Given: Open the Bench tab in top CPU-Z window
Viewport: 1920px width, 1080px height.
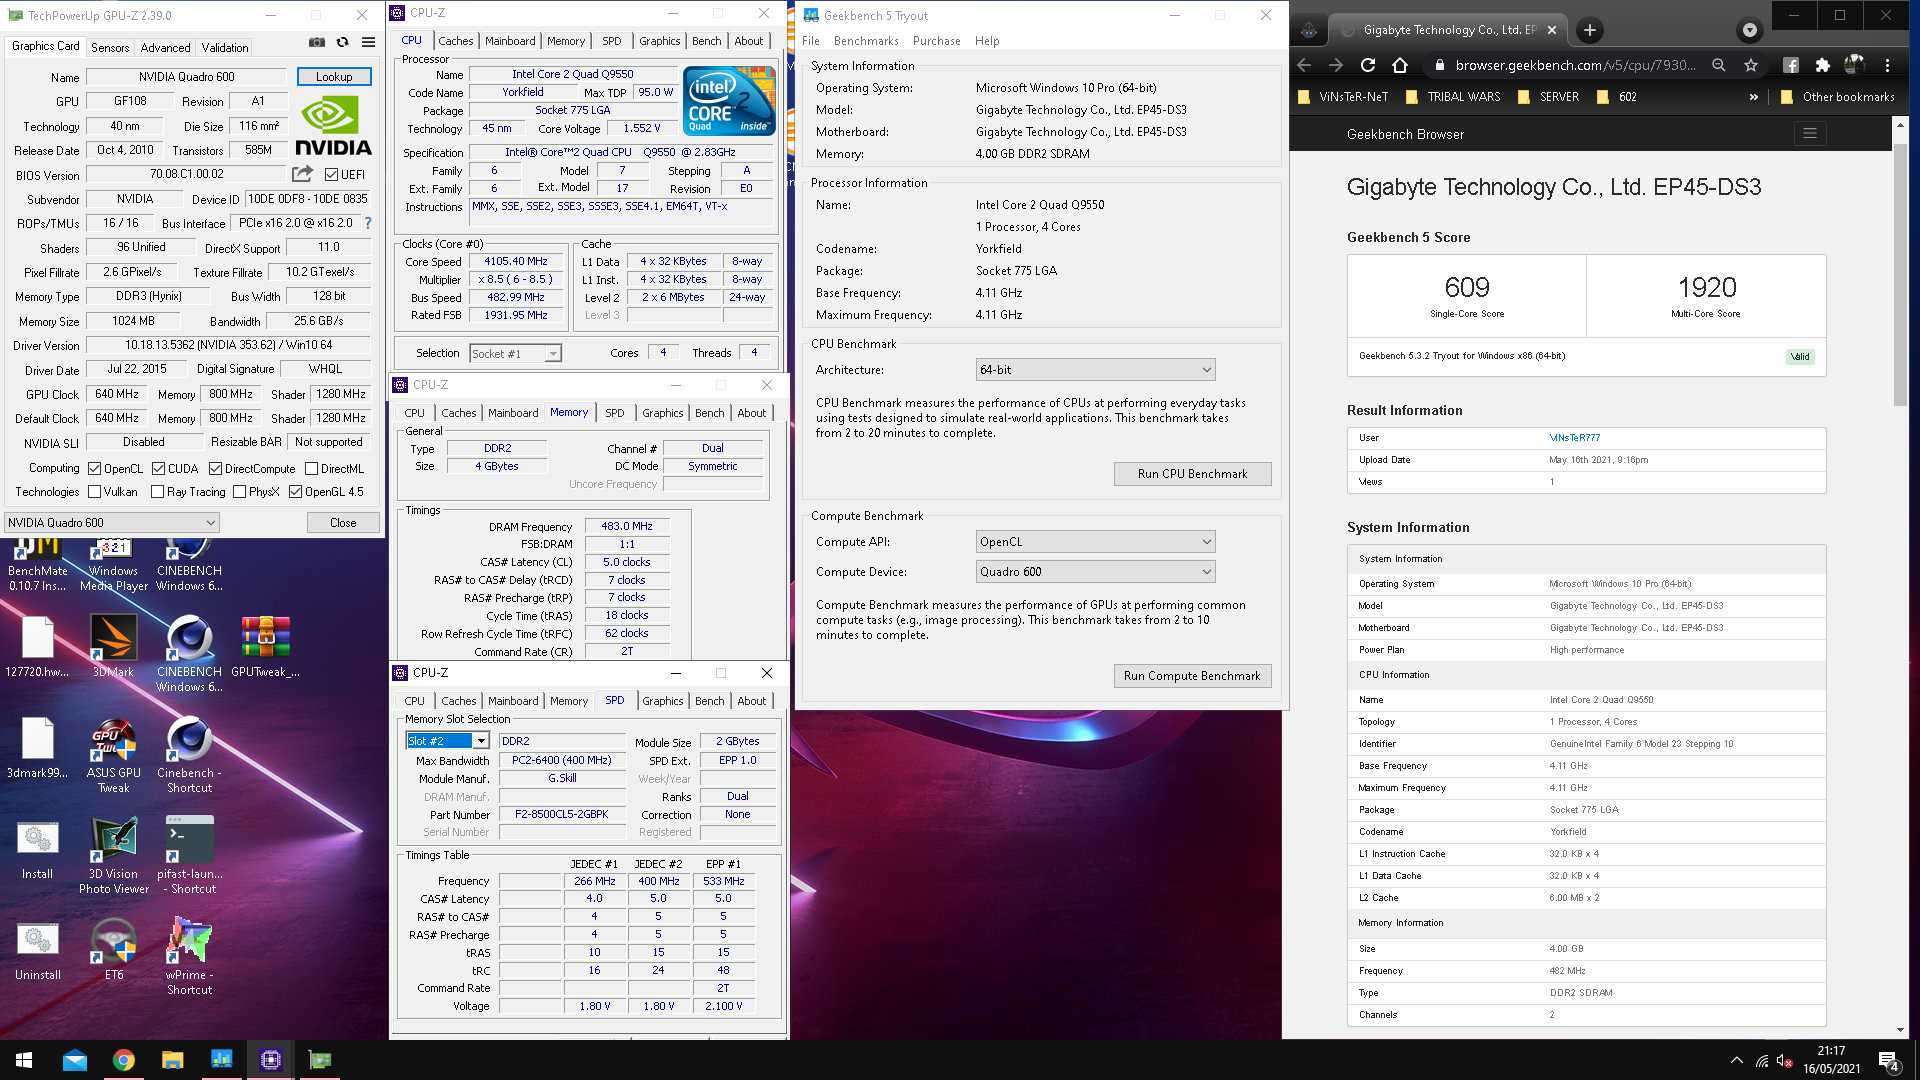Looking at the screenshot, I should (706, 41).
